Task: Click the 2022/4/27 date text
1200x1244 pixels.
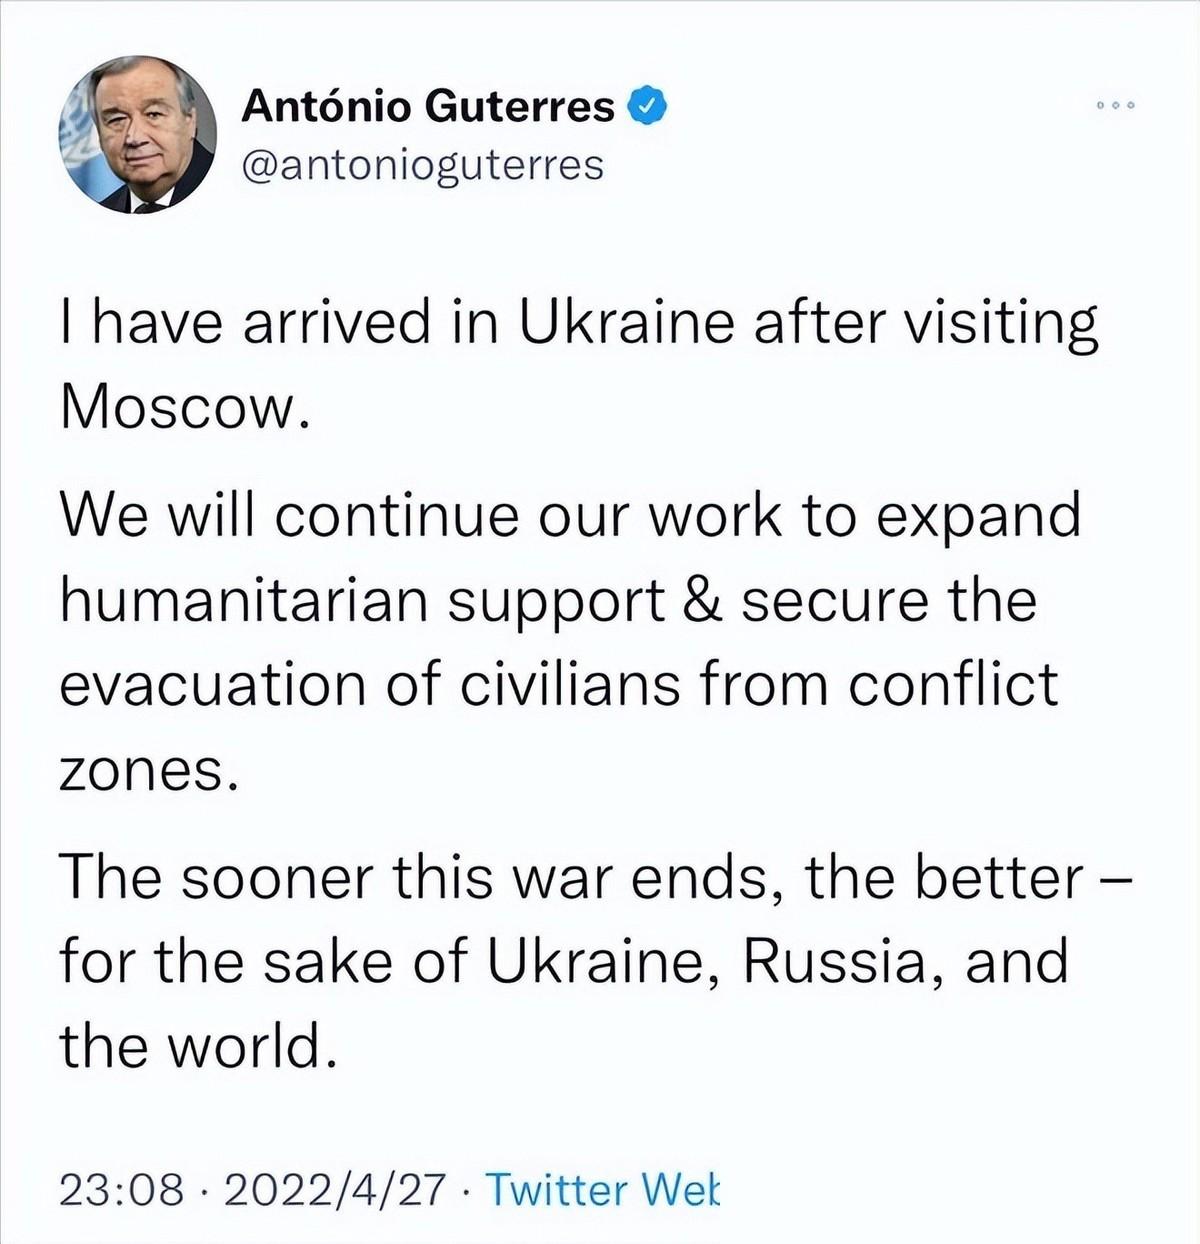Action: click(x=336, y=1190)
